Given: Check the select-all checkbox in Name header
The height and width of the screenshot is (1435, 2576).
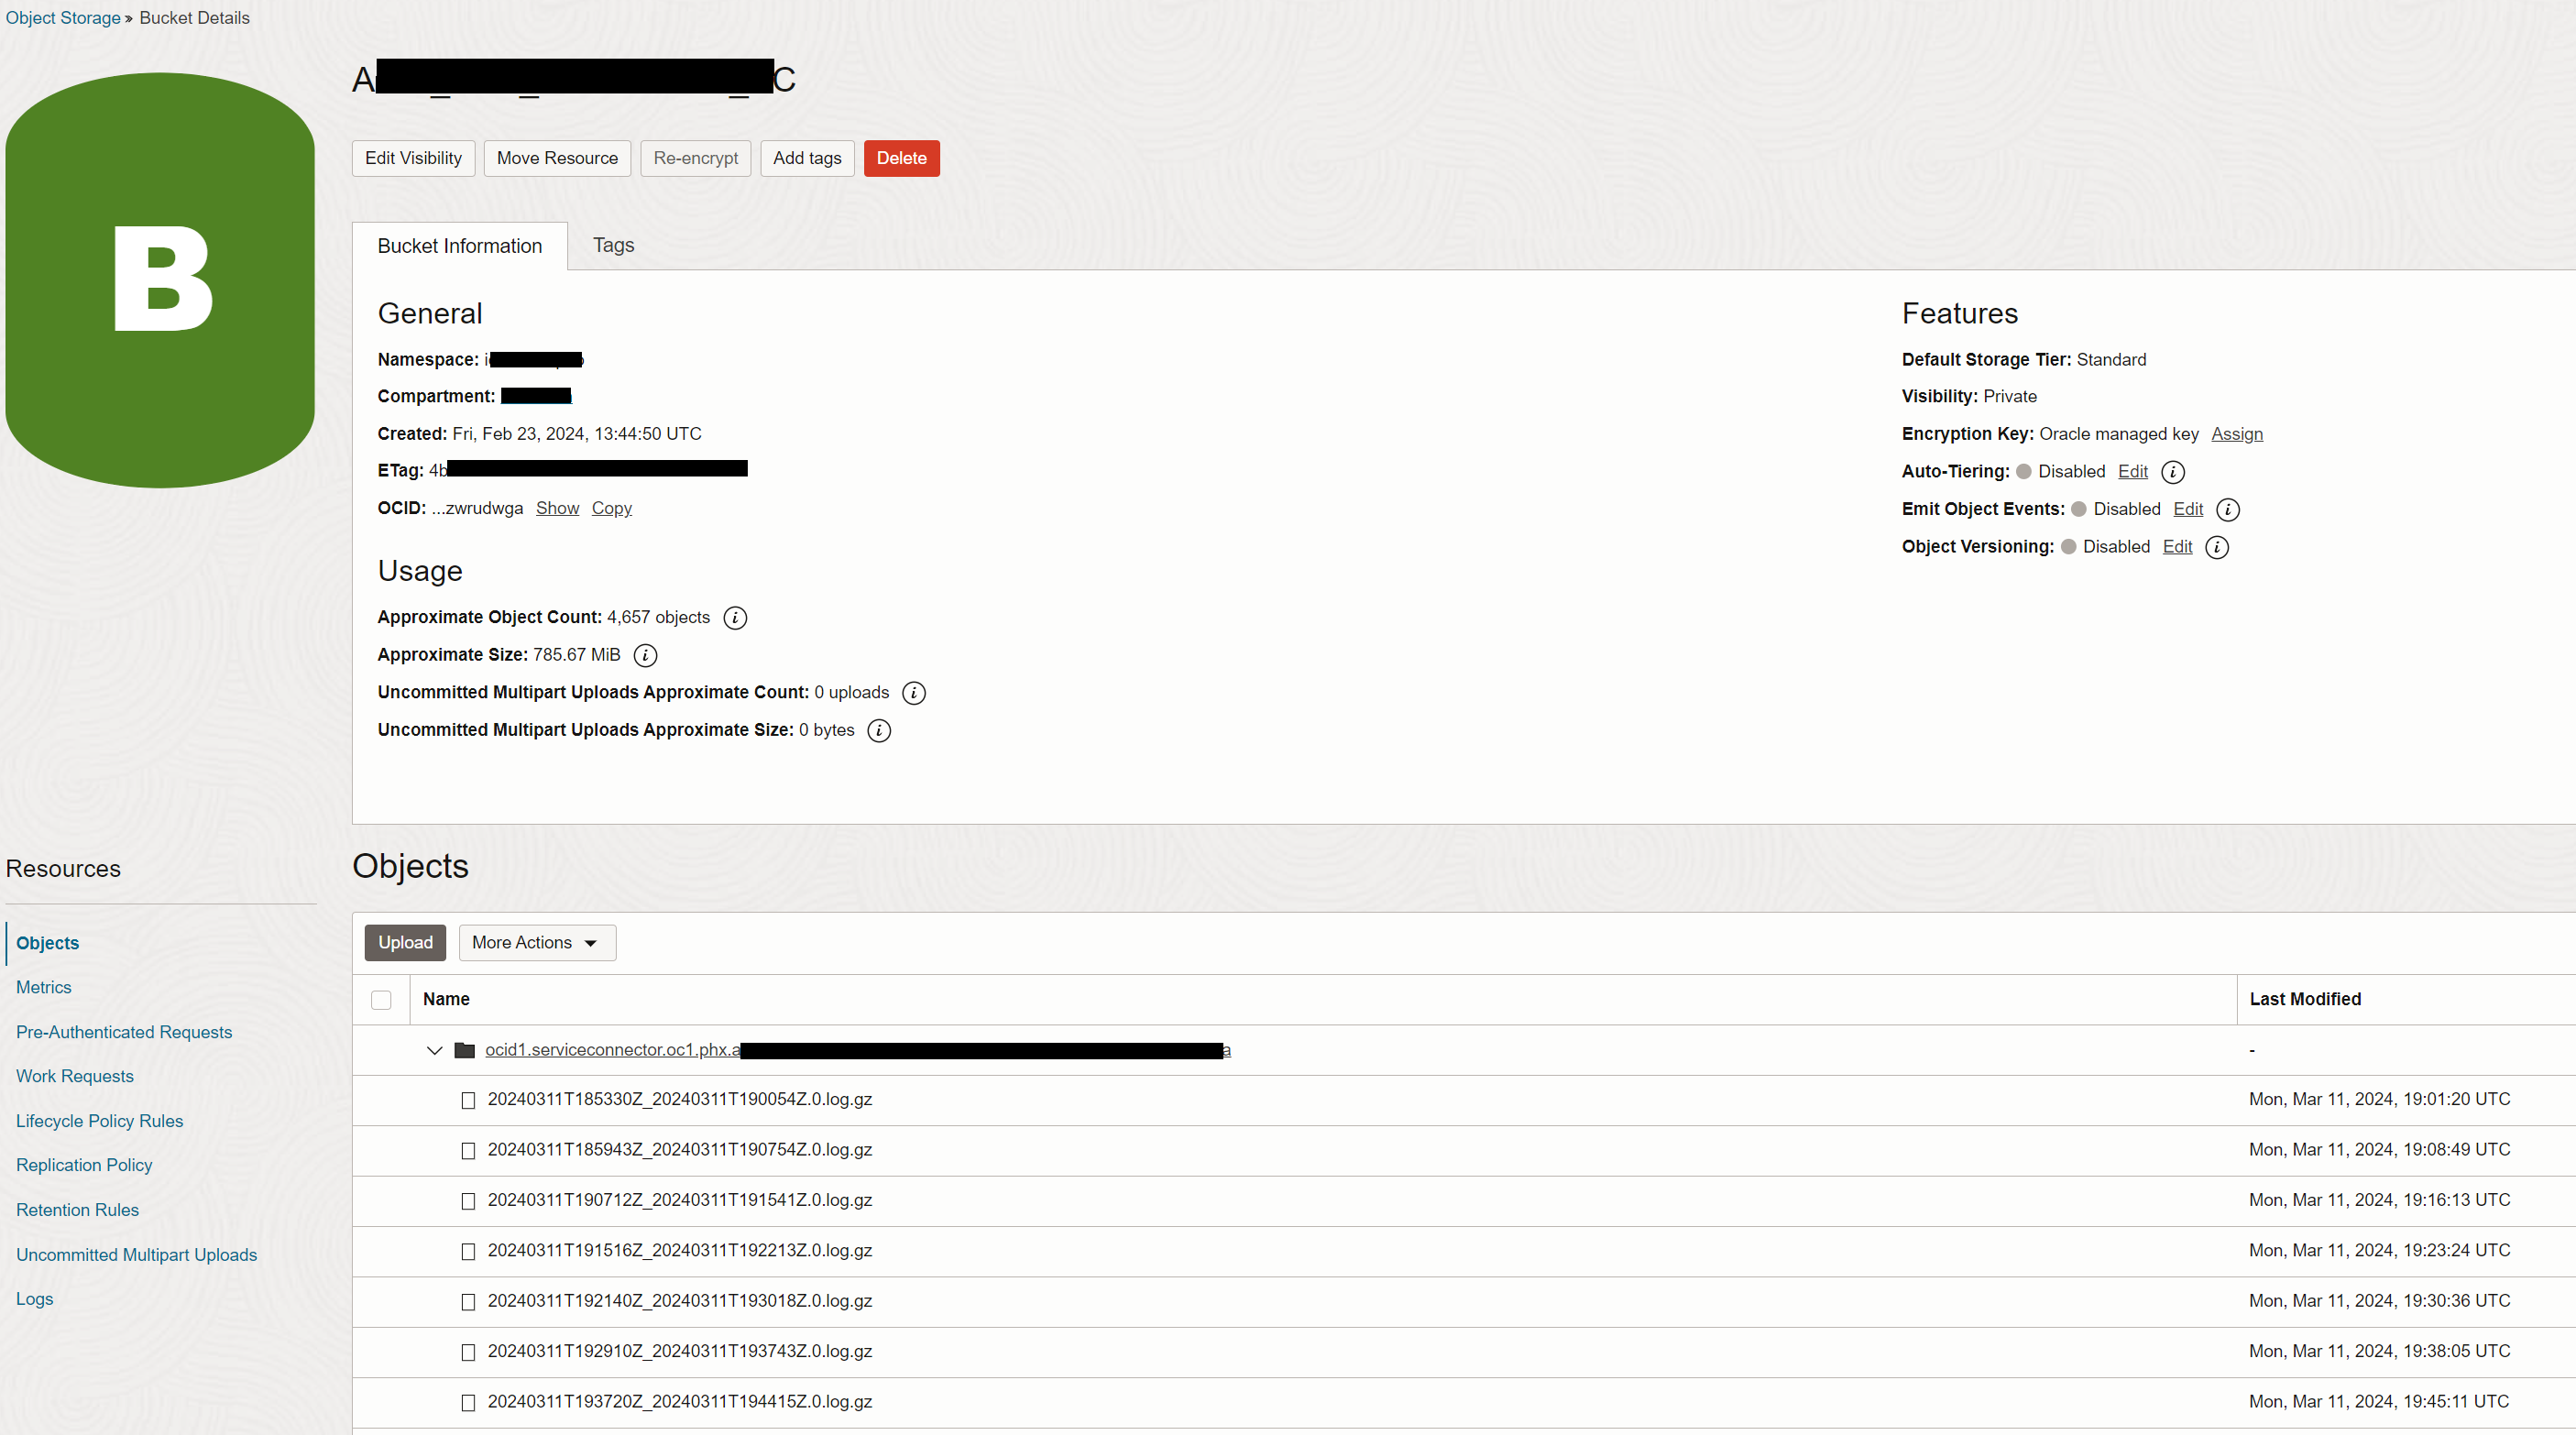Looking at the screenshot, I should [x=381, y=1000].
